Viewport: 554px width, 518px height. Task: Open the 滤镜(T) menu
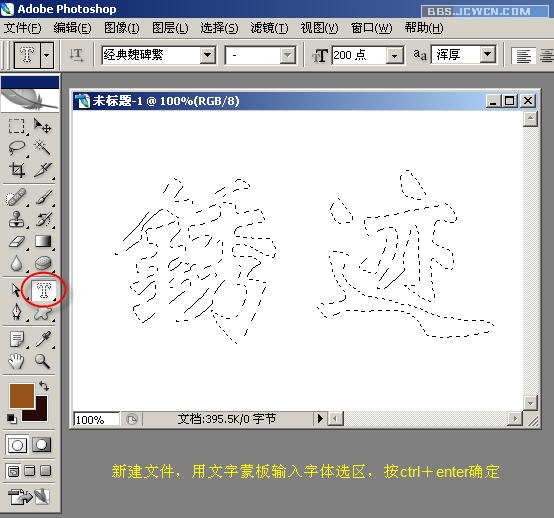[270, 28]
